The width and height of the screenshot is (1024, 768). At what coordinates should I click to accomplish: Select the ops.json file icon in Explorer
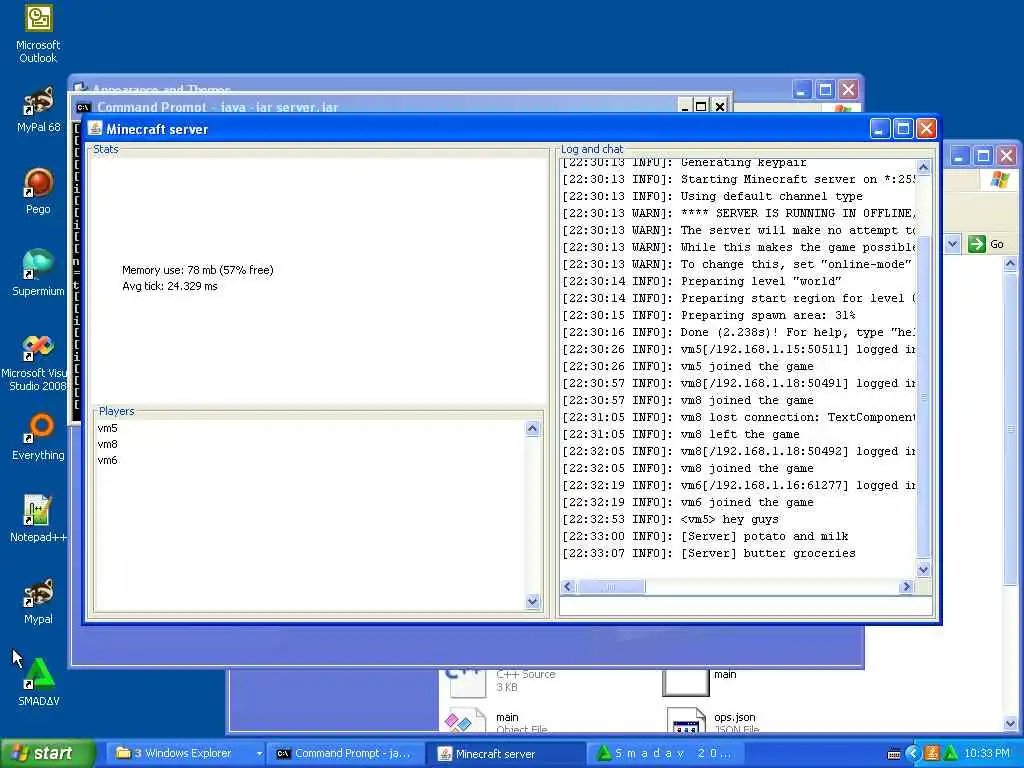click(686, 721)
